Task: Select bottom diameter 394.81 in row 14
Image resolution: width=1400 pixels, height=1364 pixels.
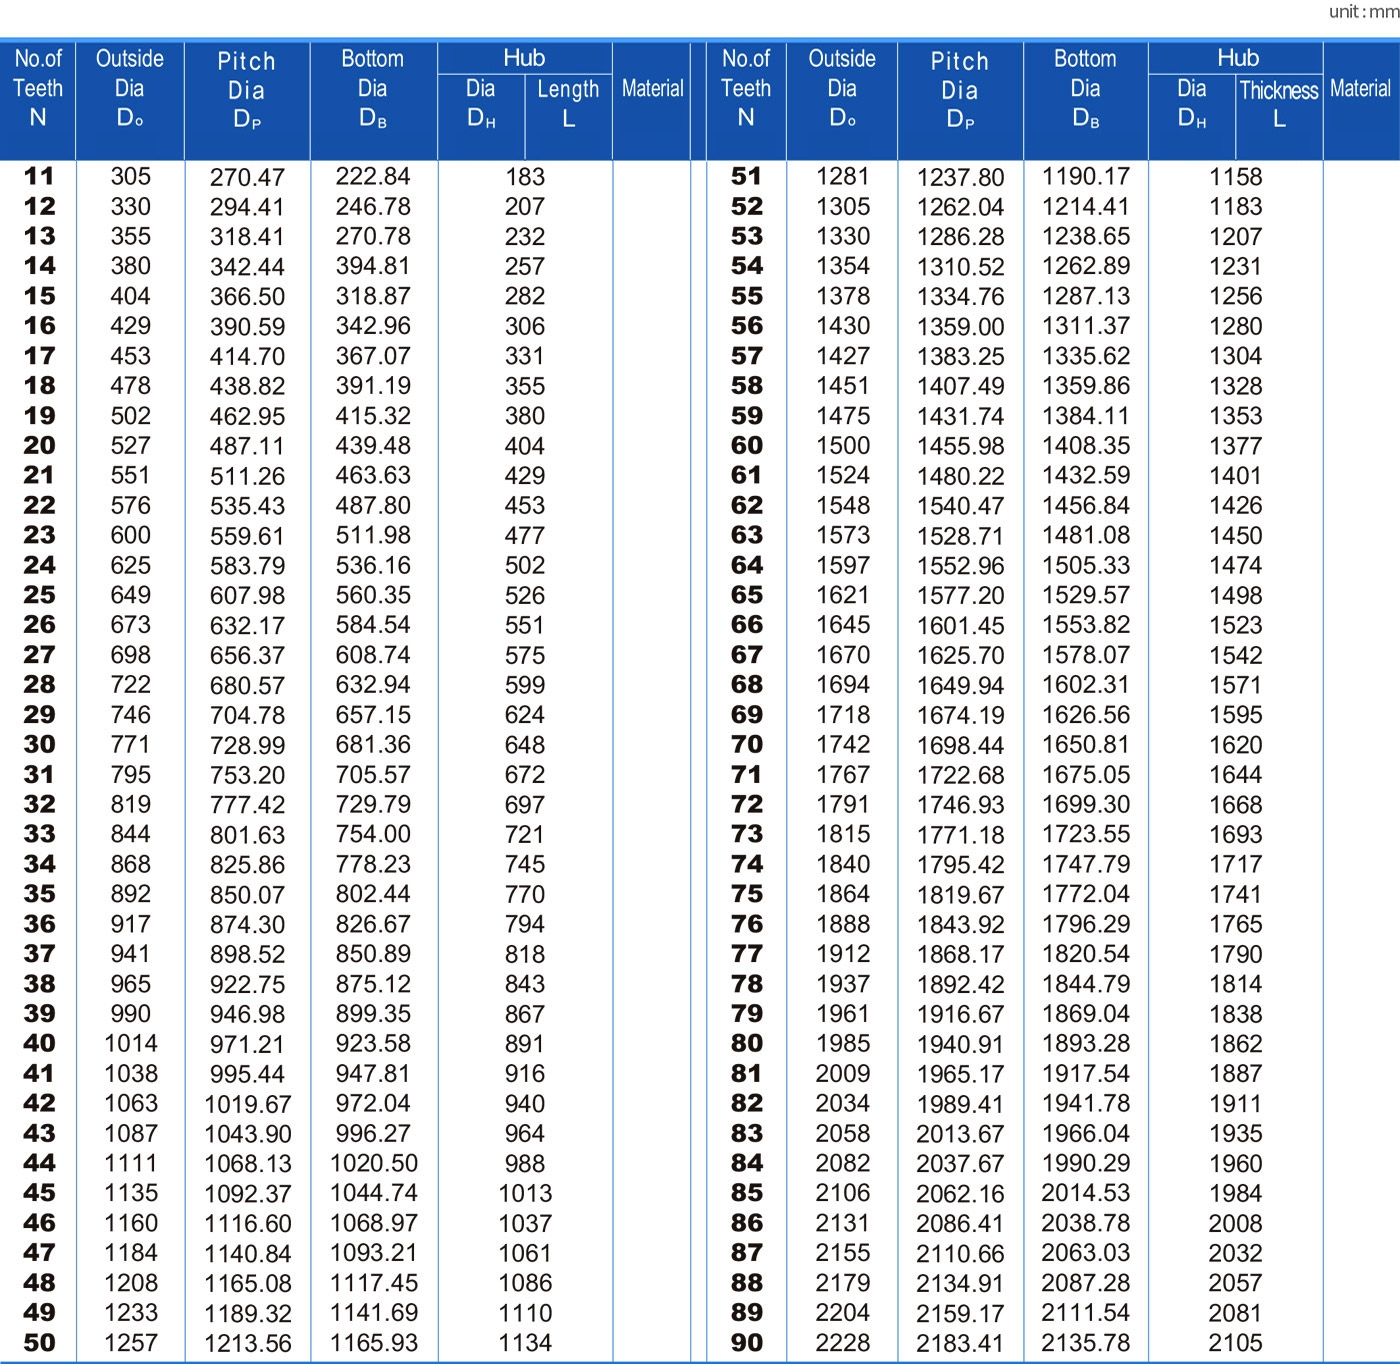Action: (373, 266)
